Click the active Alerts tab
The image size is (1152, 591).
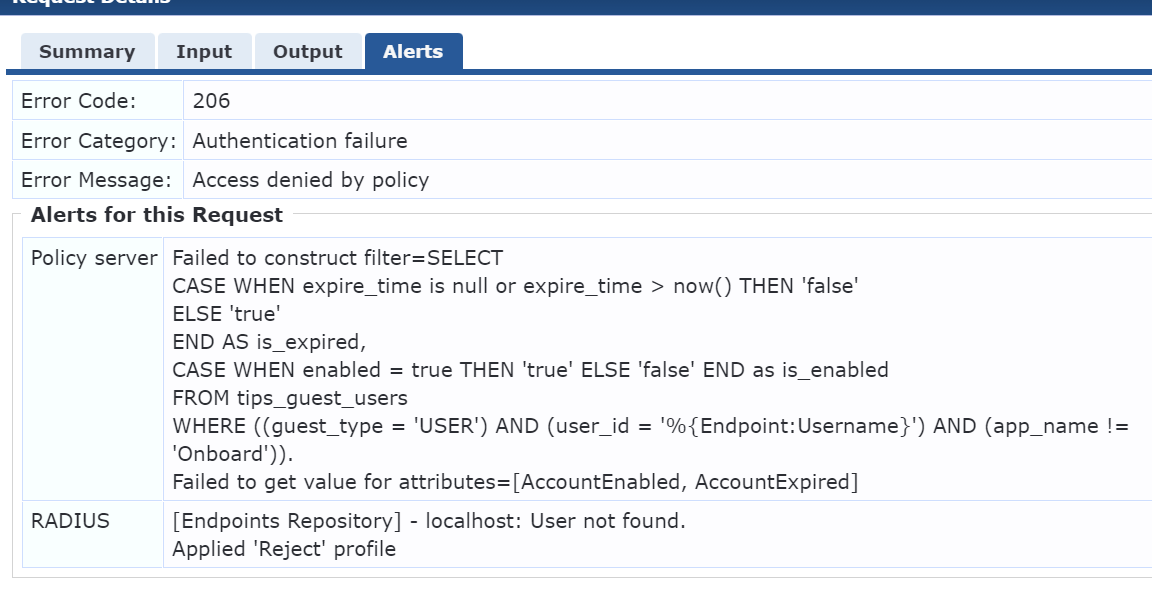[413, 52]
